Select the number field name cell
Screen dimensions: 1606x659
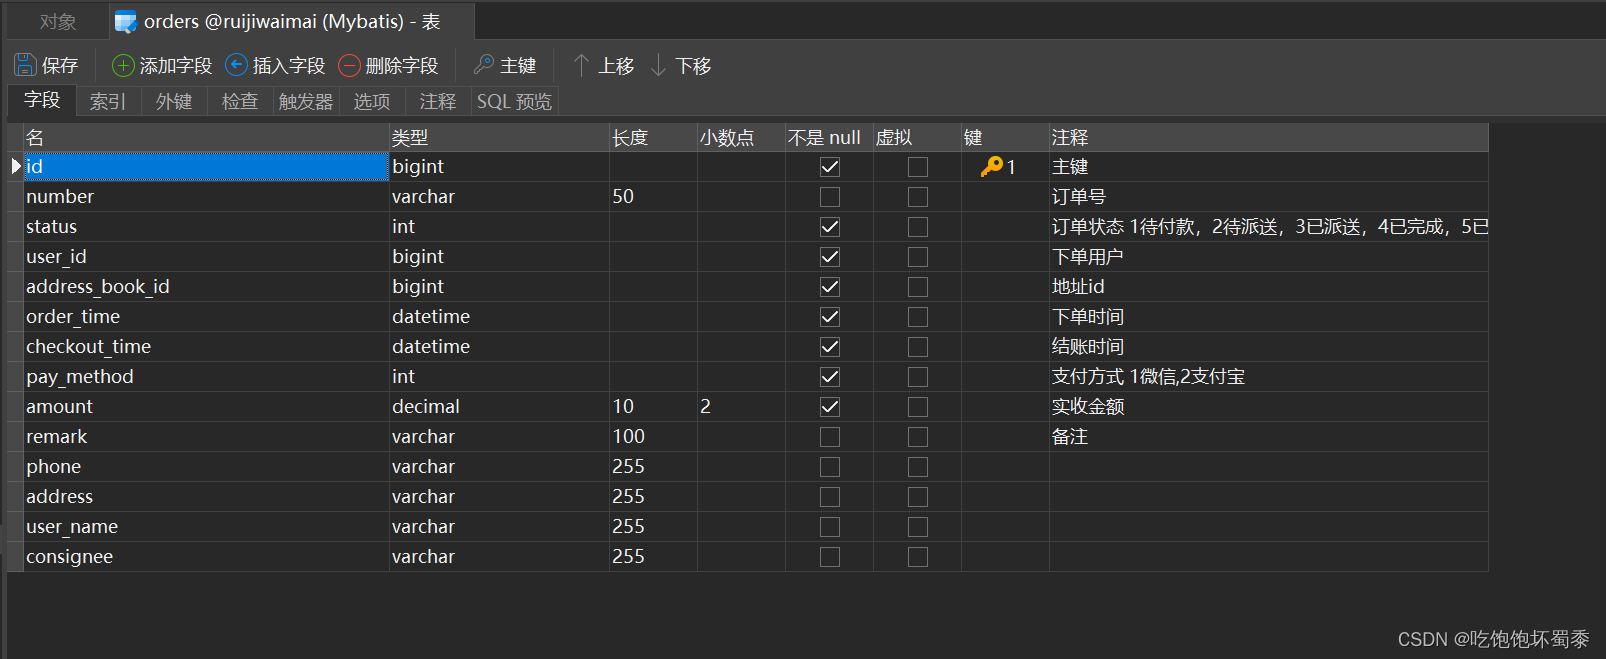point(206,197)
